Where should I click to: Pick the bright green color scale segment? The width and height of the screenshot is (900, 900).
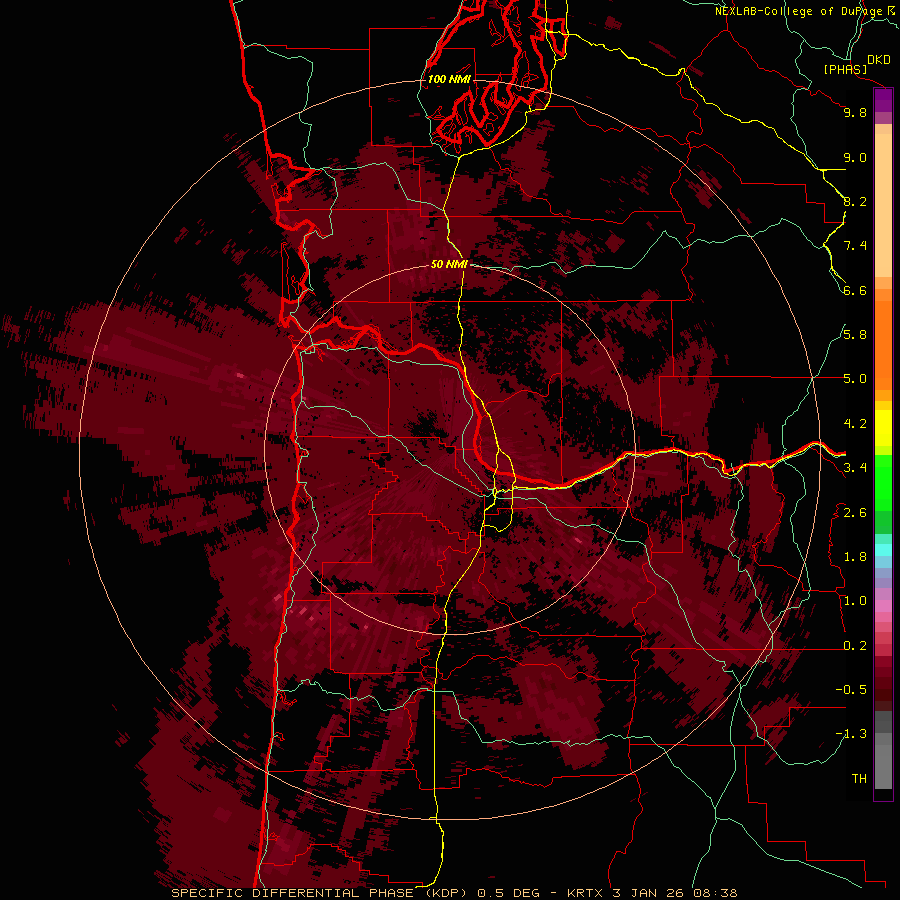coord(883,483)
